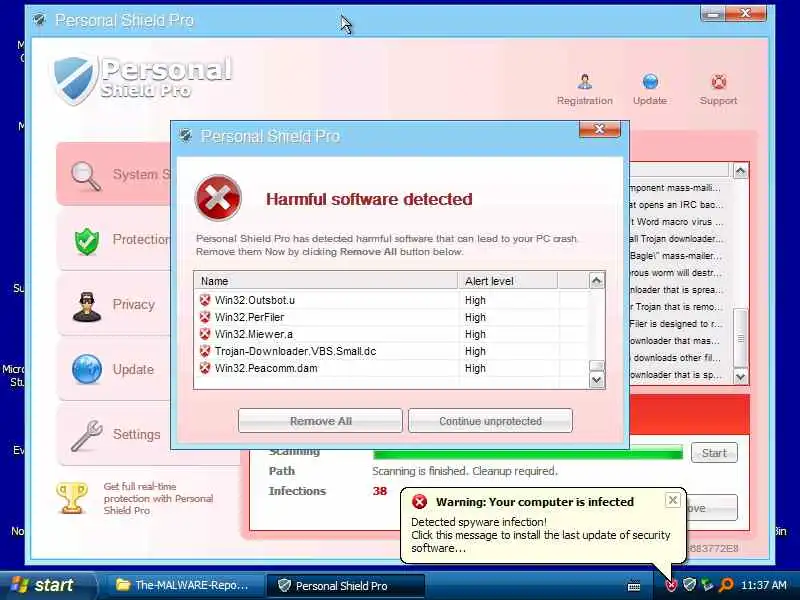800x600 pixels.
Task: Click the balloon message to install update
Action: pyautogui.click(x=540, y=535)
